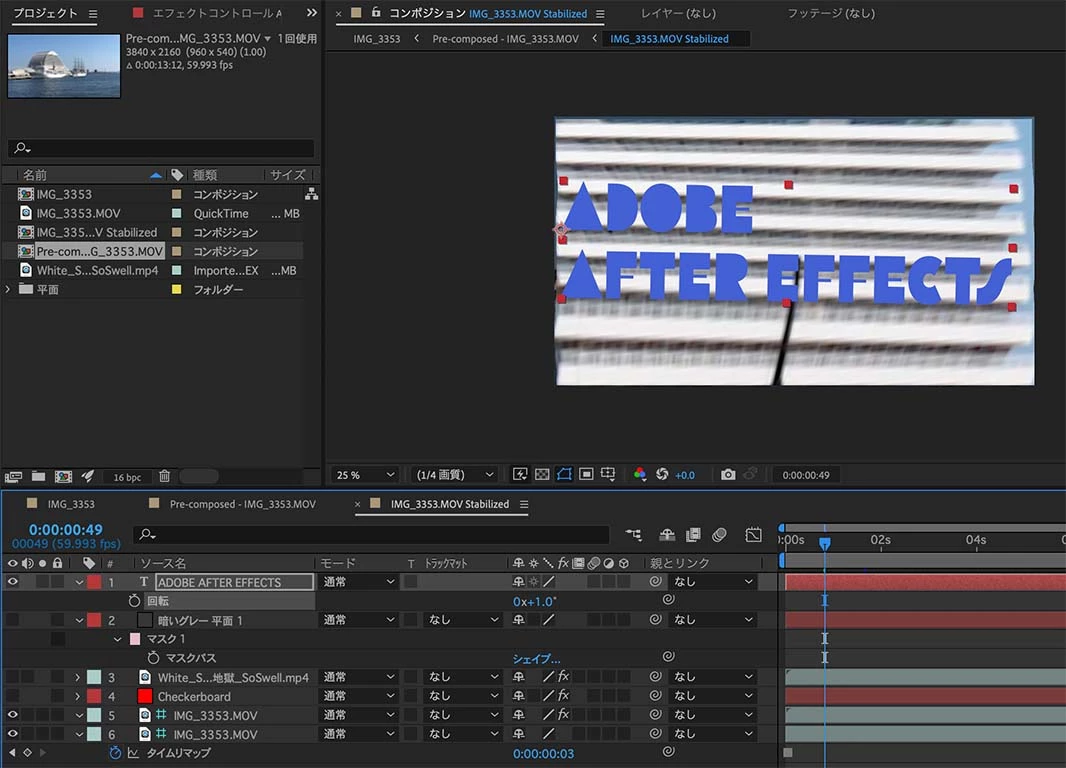Click the project panel search field

[x=161, y=147]
